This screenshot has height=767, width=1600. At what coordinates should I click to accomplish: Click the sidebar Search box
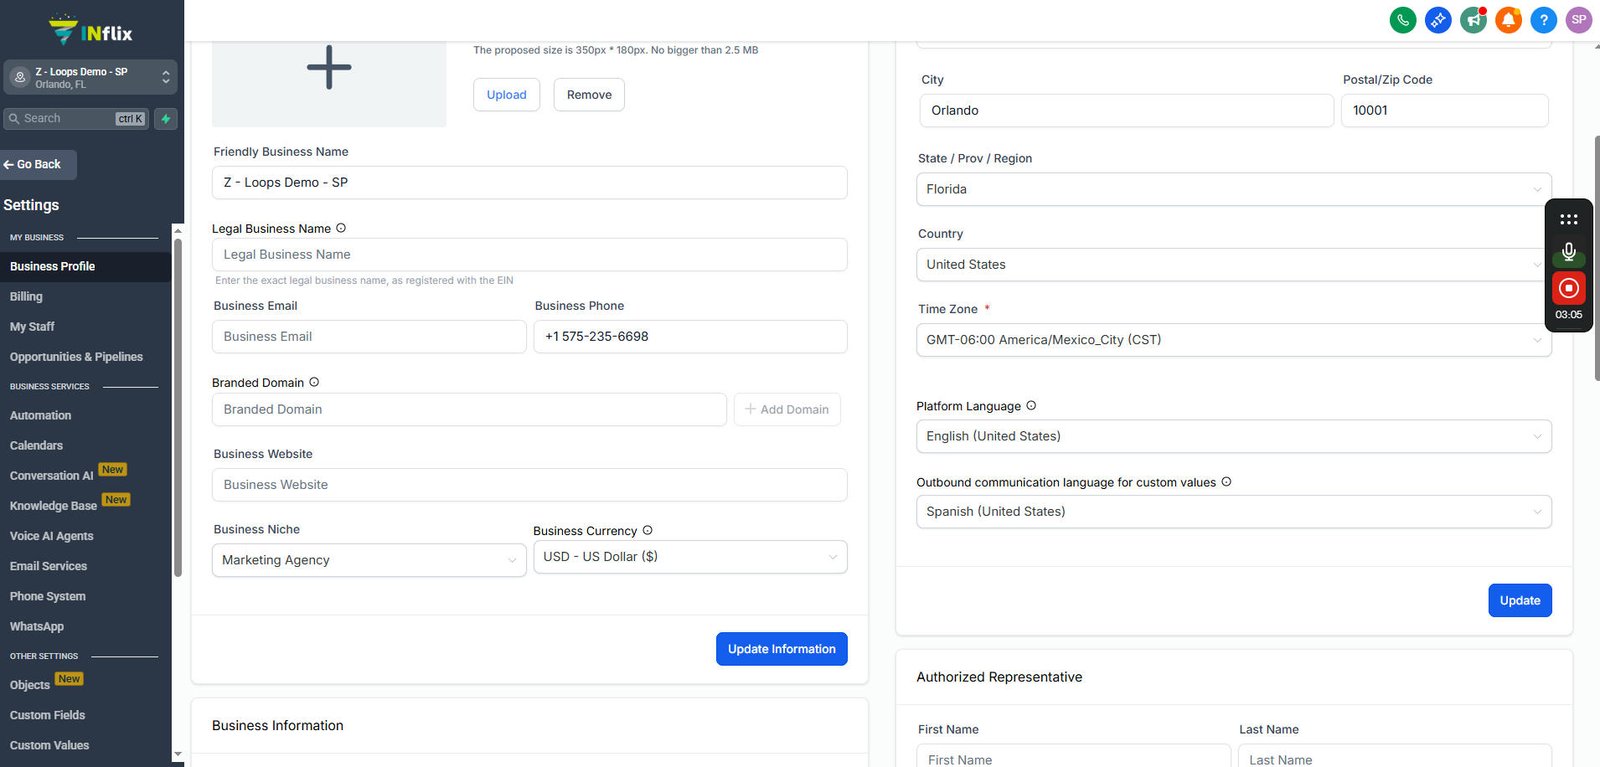coord(76,118)
